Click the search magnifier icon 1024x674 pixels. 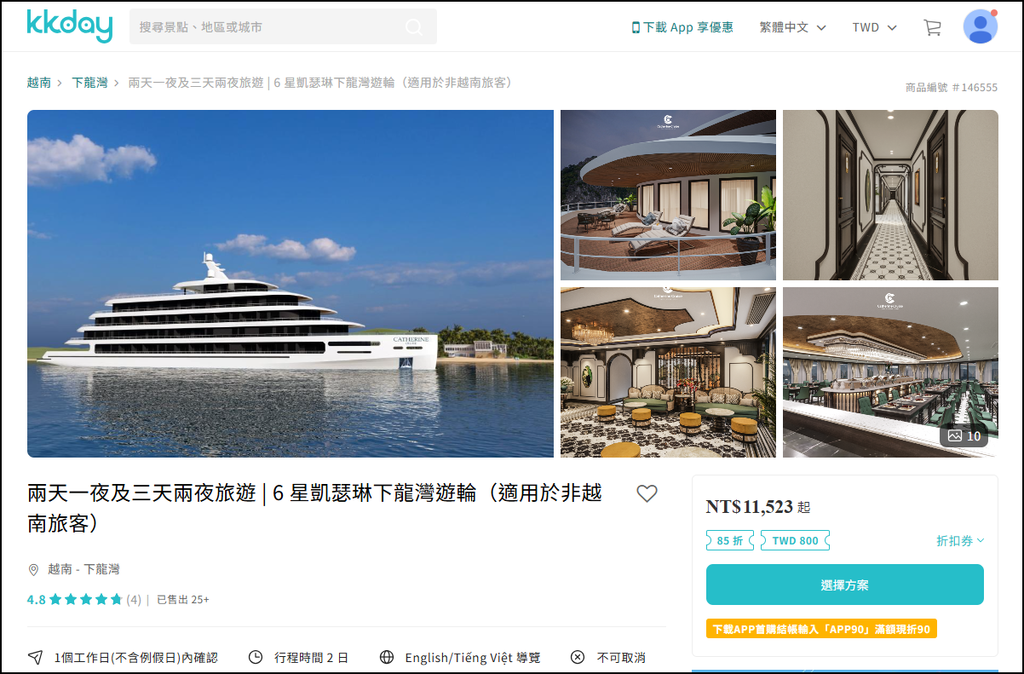[x=414, y=27]
